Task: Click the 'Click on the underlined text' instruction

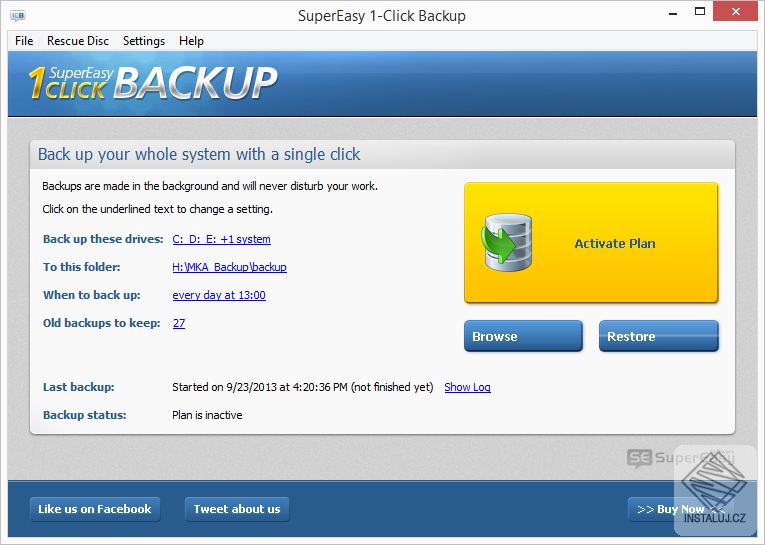Action: [158, 209]
